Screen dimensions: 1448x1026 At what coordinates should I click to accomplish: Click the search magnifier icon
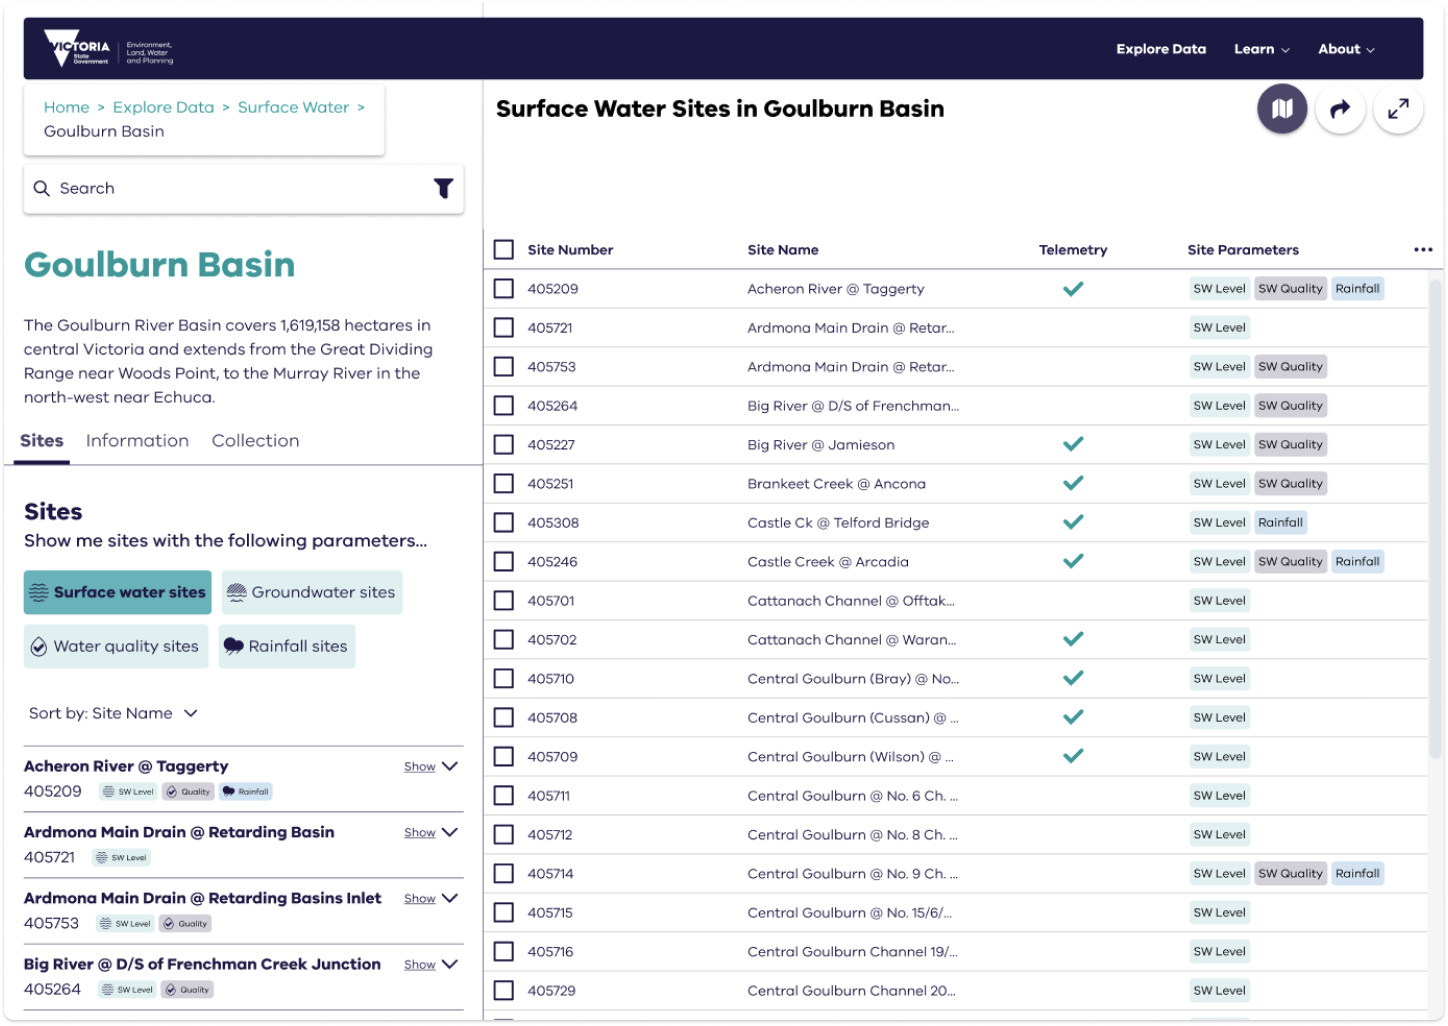[42, 188]
